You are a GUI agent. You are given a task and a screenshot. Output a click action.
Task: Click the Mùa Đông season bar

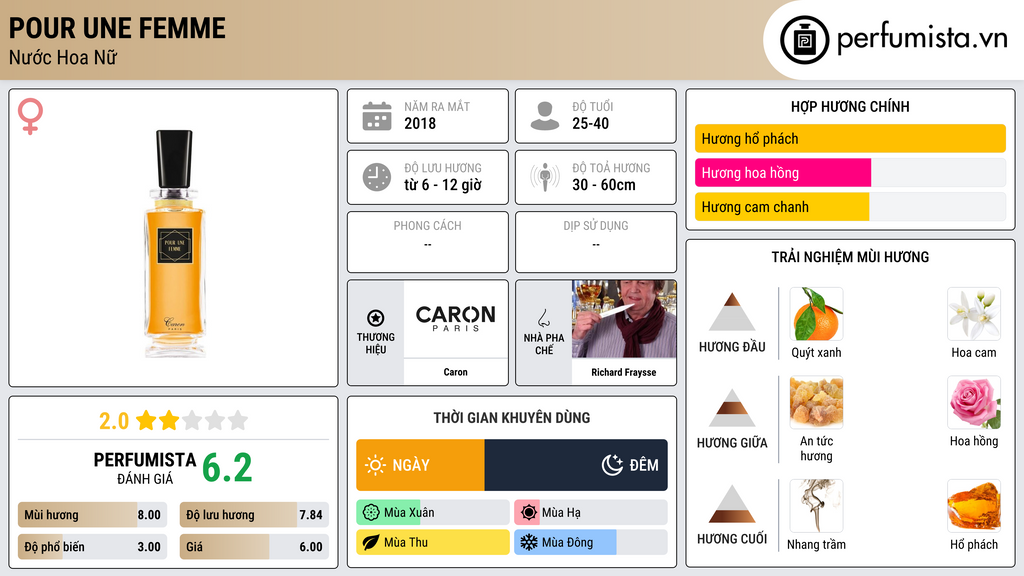pyautogui.click(x=590, y=542)
